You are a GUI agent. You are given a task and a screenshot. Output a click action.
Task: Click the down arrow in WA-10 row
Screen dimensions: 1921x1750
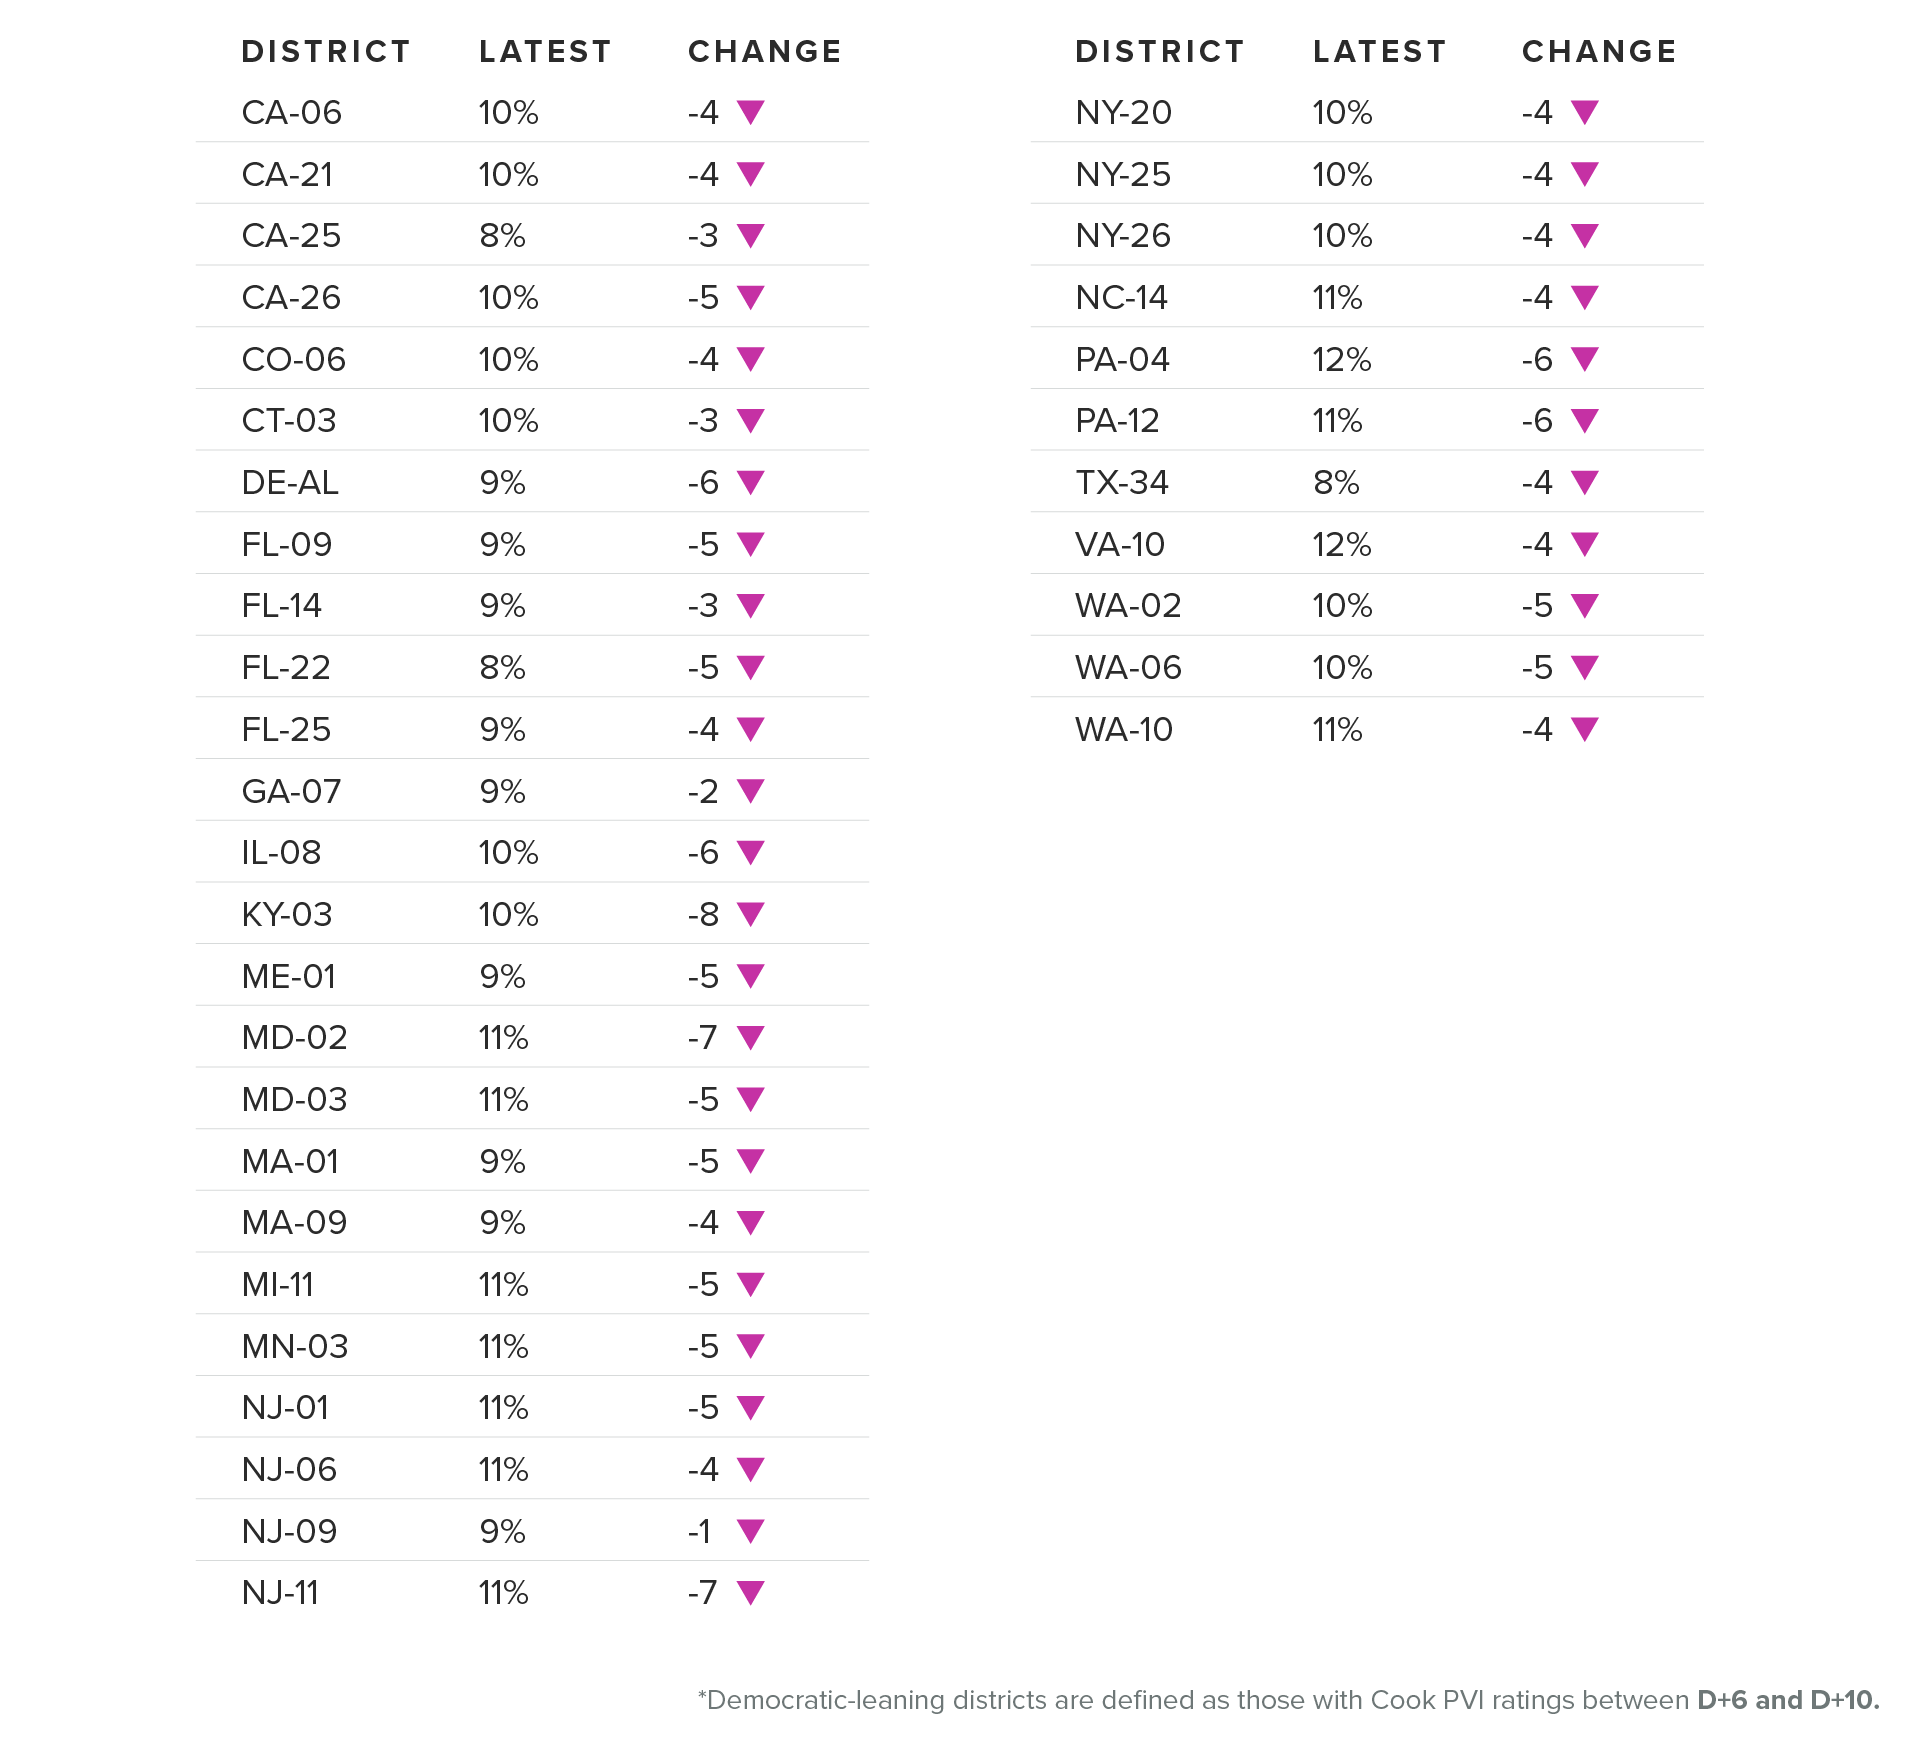coord(1584,729)
